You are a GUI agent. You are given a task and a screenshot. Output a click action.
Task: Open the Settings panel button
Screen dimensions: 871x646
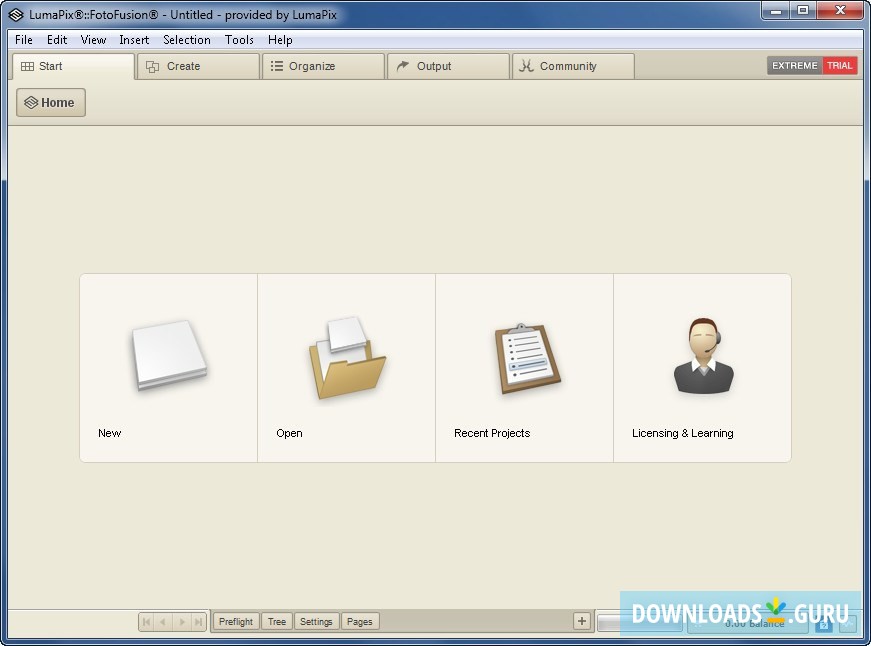click(316, 622)
